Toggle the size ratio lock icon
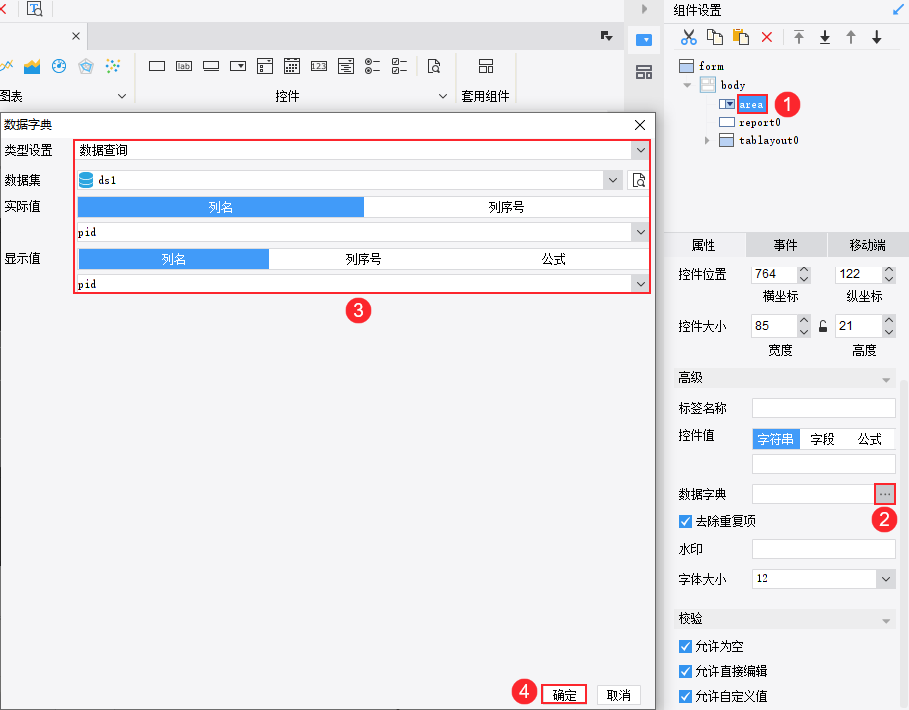Screen dimensions: 909x710 point(823,326)
